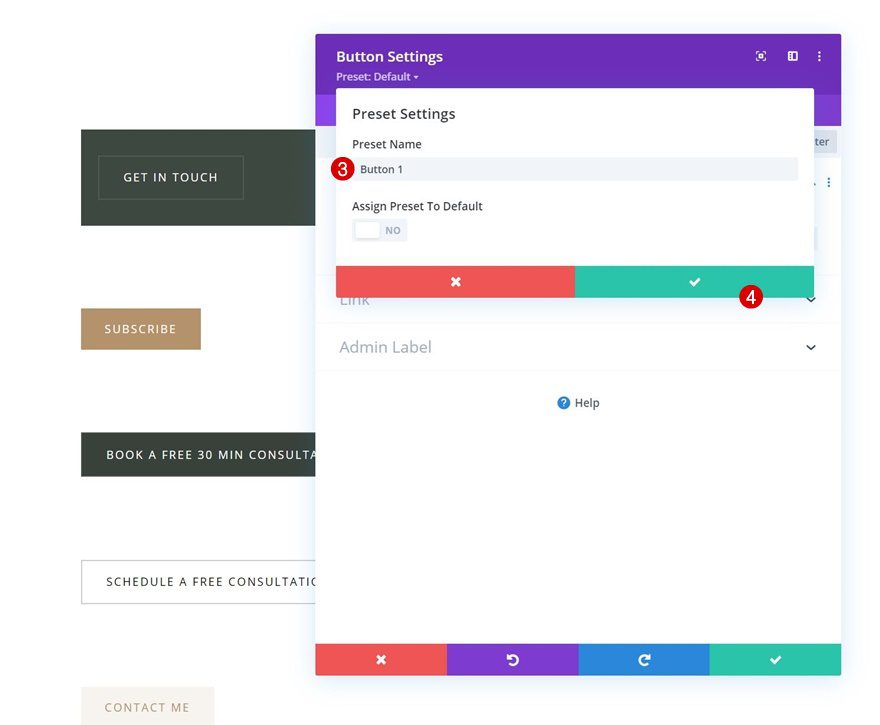The image size is (880, 725).
Task: Save settings with the green checkmark icon
Action: (775, 659)
